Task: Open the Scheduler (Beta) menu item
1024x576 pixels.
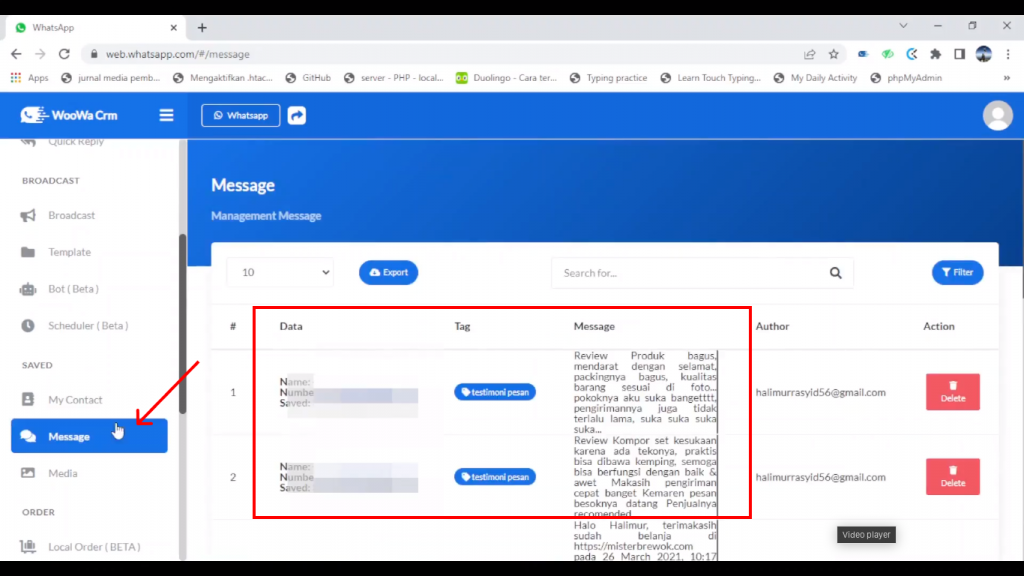Action: pos(88,326)
